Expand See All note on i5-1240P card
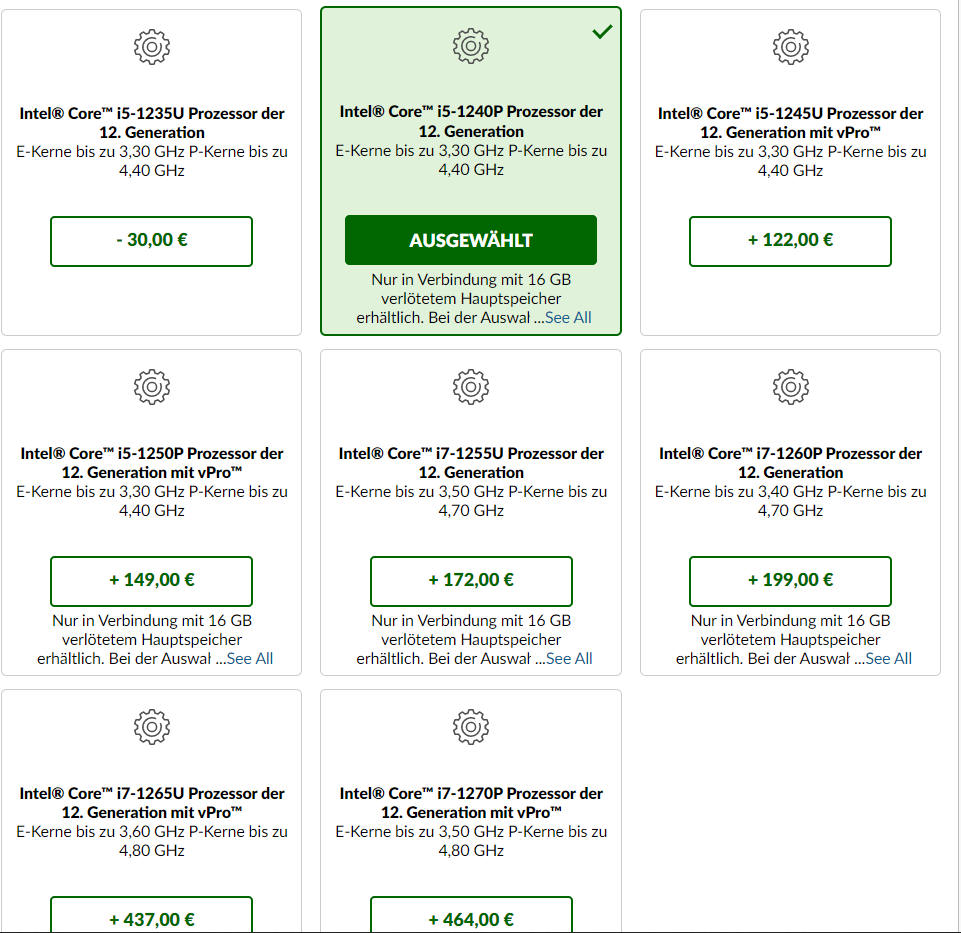This screenshot has height=933, width=961. pos(568,318)
